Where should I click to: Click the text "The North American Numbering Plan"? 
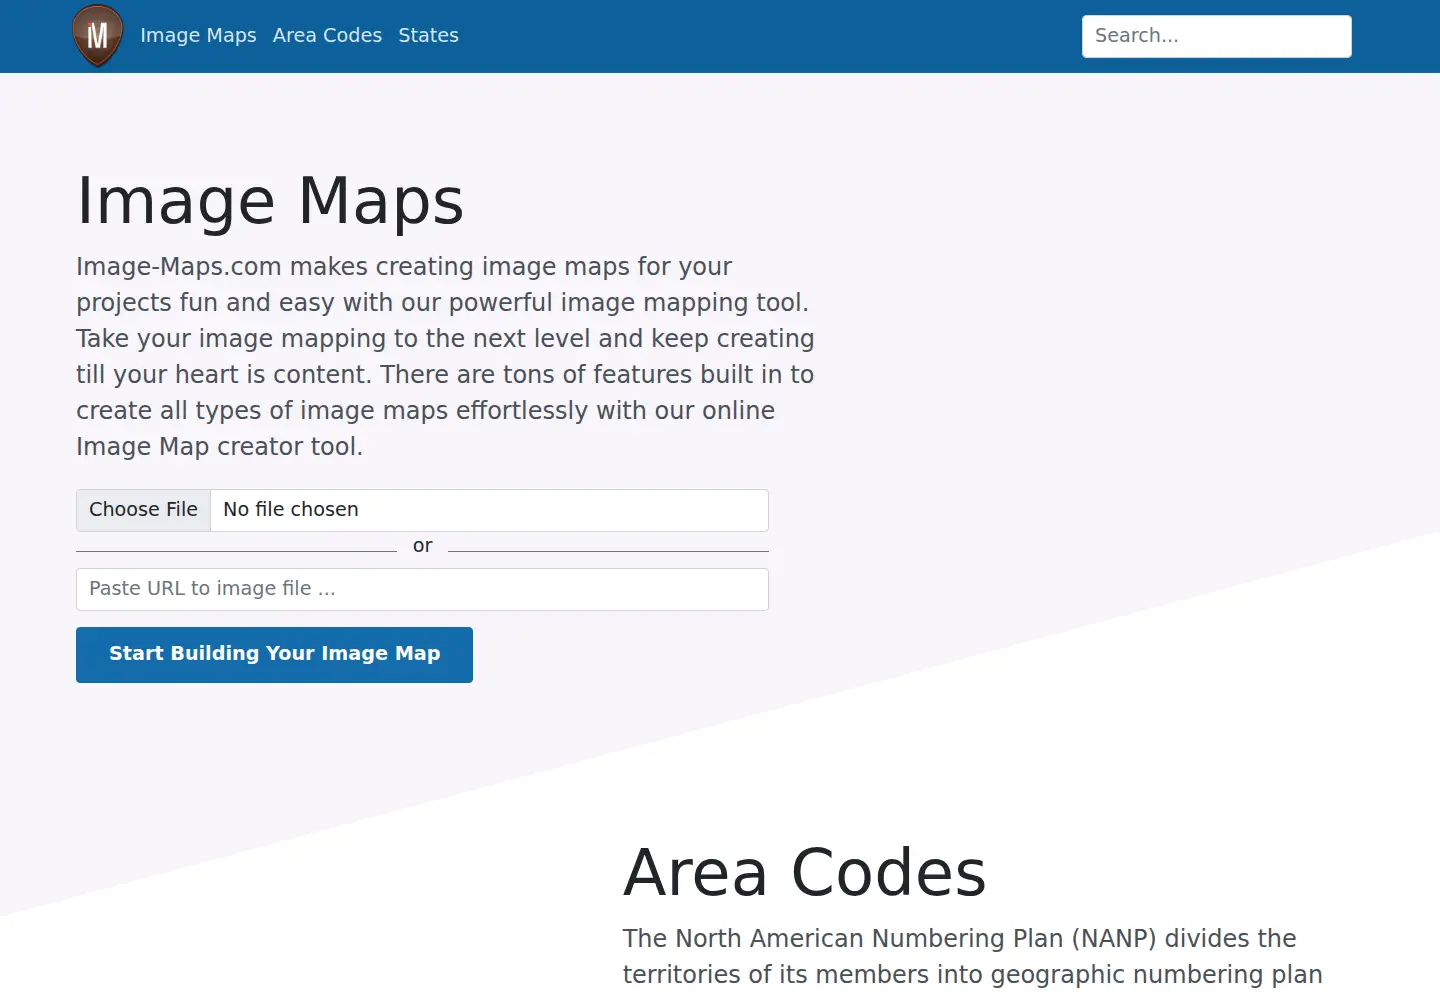pos(843,938)
